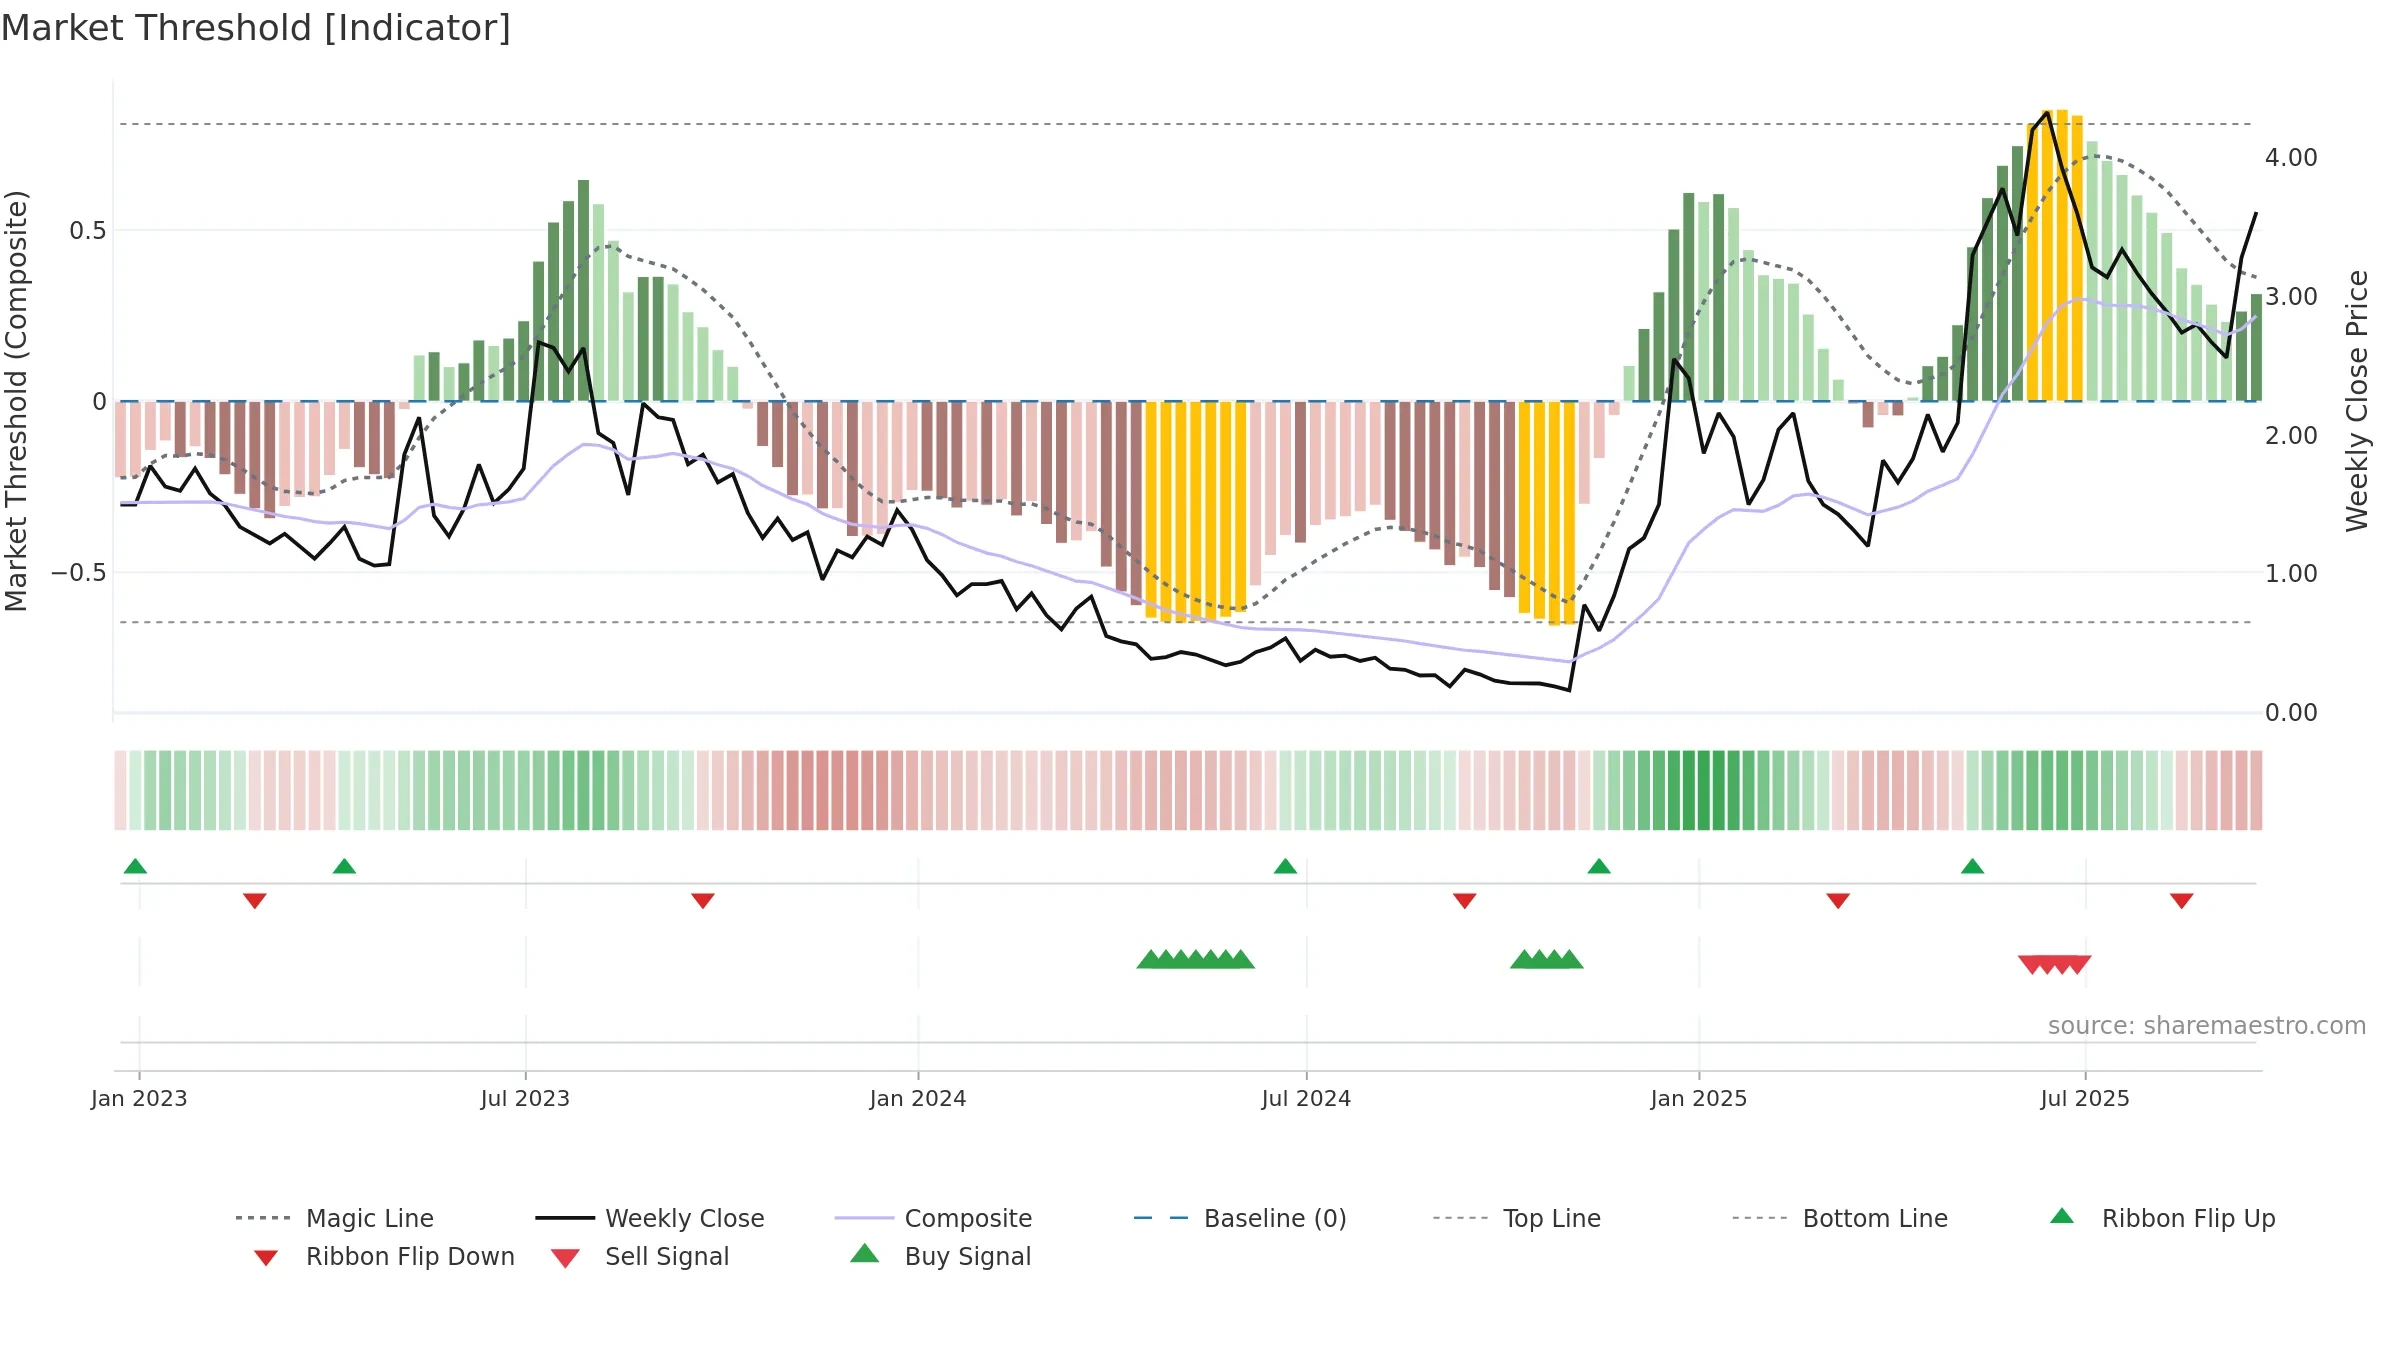Click the Ribbon Flip Down marker near September 2023
This screenshot has height=1350, width=2400.
pos(703,901)
